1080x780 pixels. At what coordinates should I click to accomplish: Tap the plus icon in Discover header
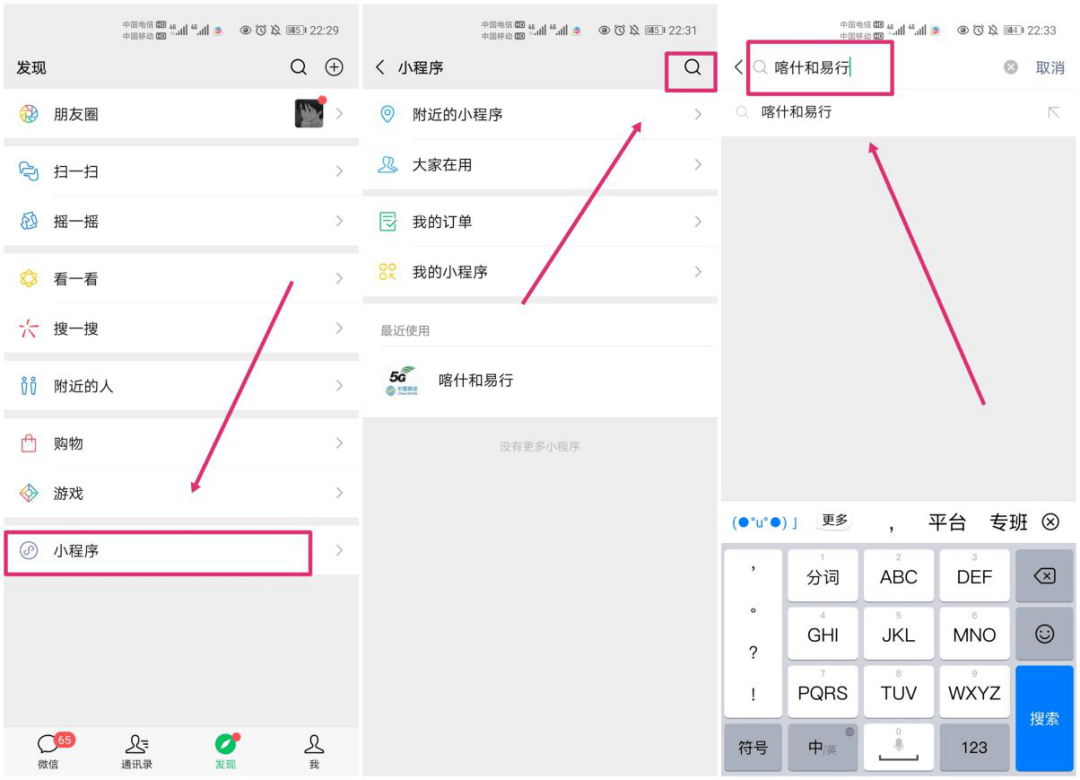pos(334,67)
